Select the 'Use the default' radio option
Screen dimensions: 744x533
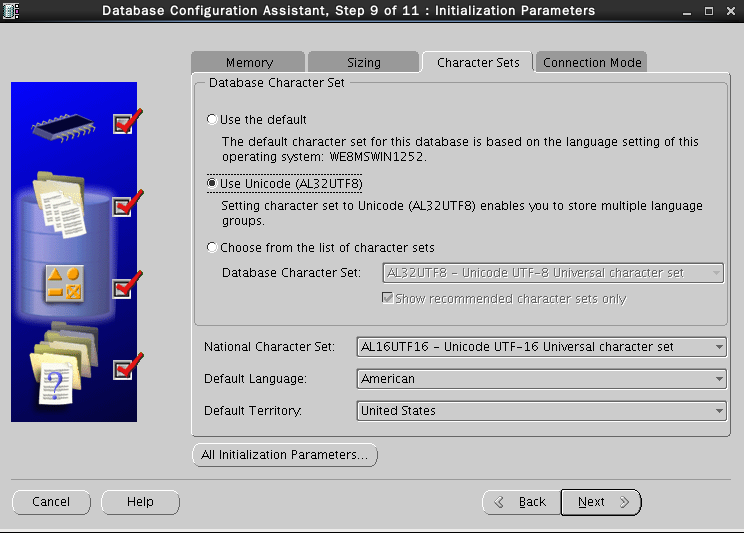pyautogui.click(x=211, y=120)
